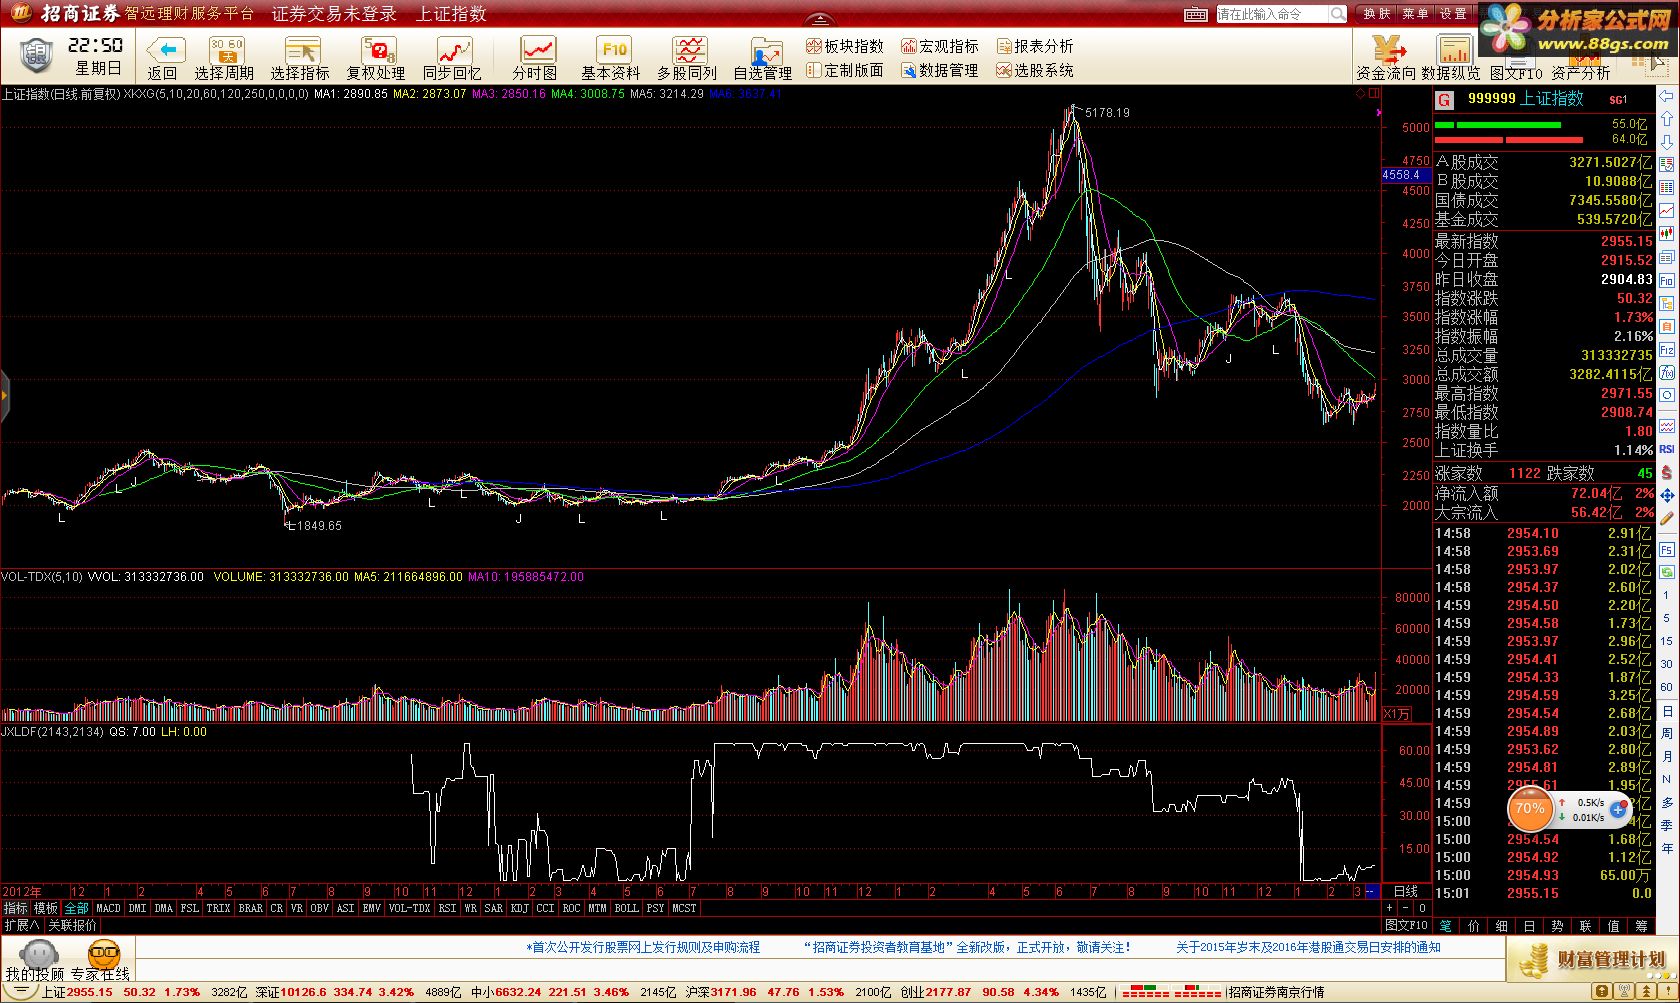
Task: Click the + zoom button under 日线
Action: tap(1391, 908)
